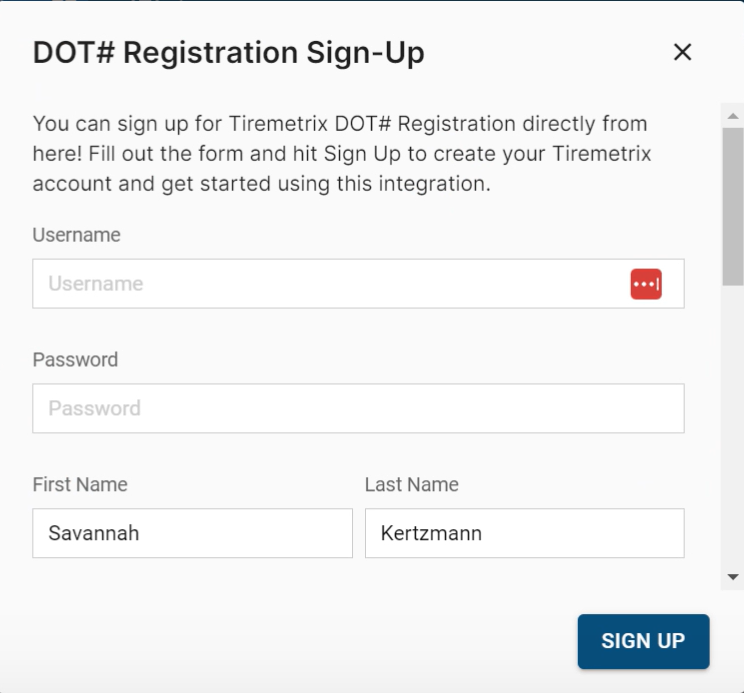Focus the Username input field

point(358,284)
